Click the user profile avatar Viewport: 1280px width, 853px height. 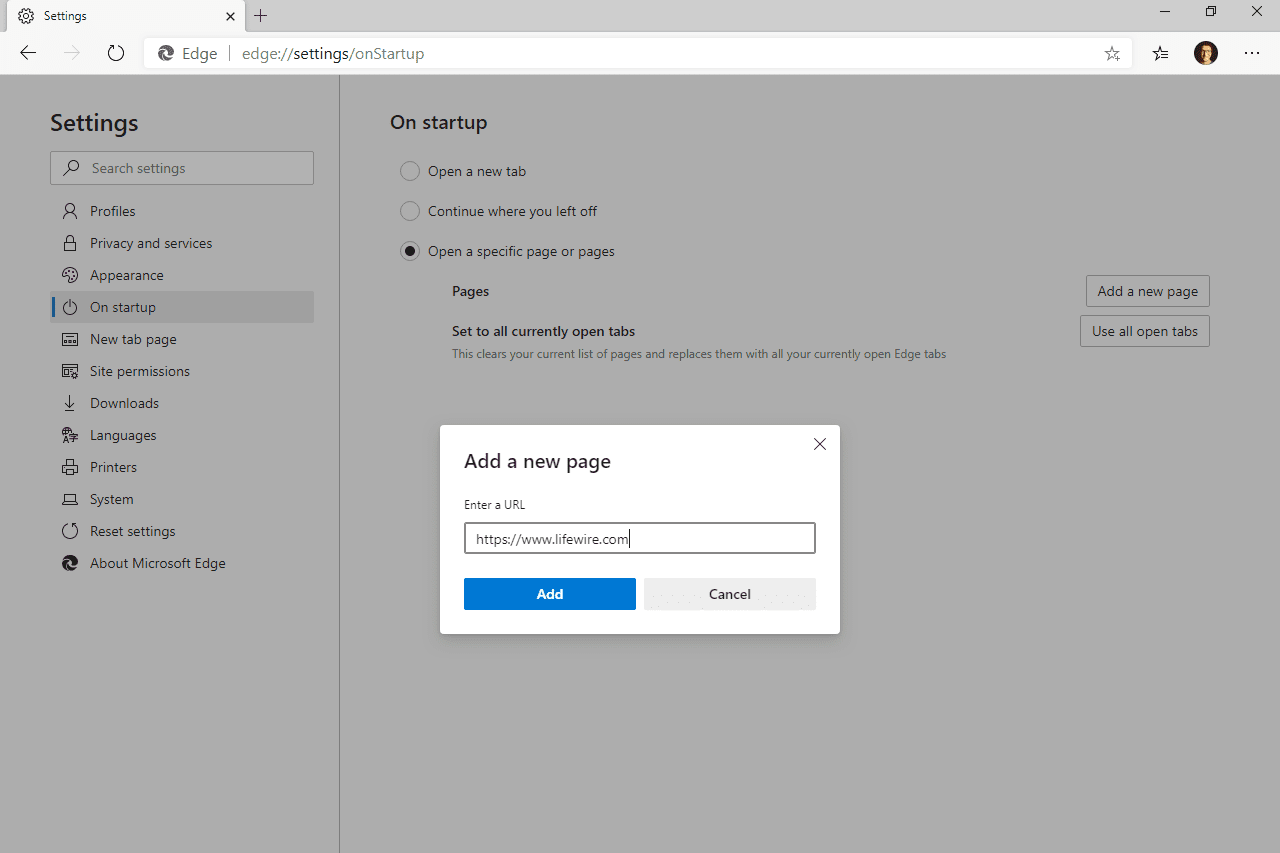point(1206,54)
